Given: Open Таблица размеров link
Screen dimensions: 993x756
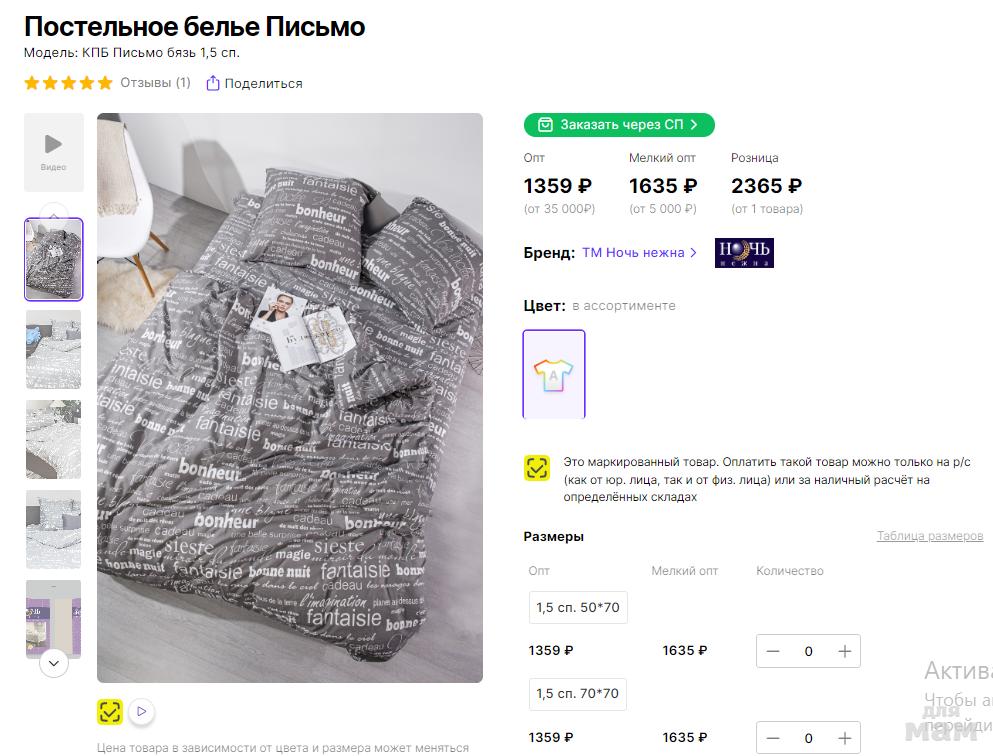Looking at the screenshot, I should (929, 536).
